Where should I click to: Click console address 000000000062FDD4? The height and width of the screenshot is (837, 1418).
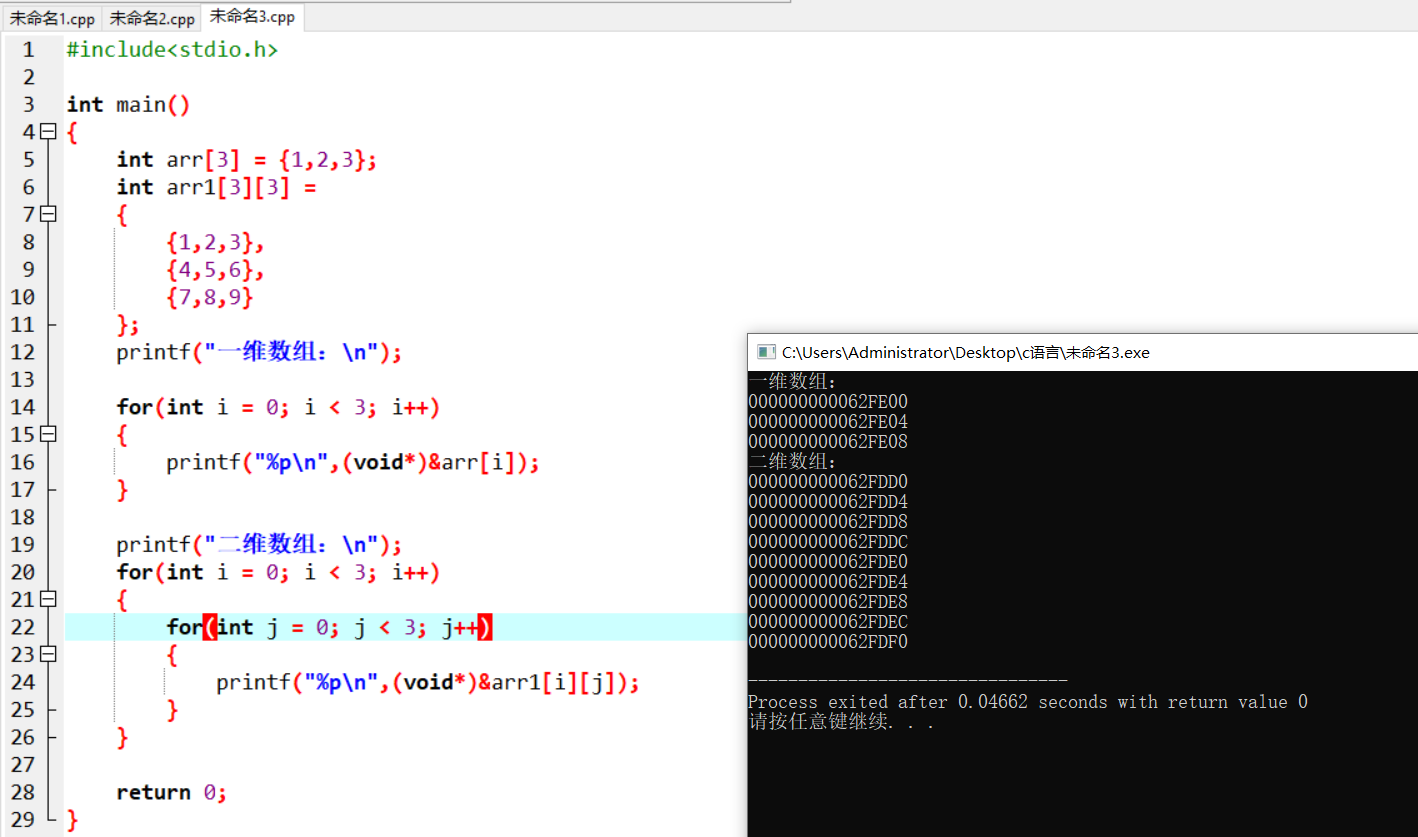828,501
